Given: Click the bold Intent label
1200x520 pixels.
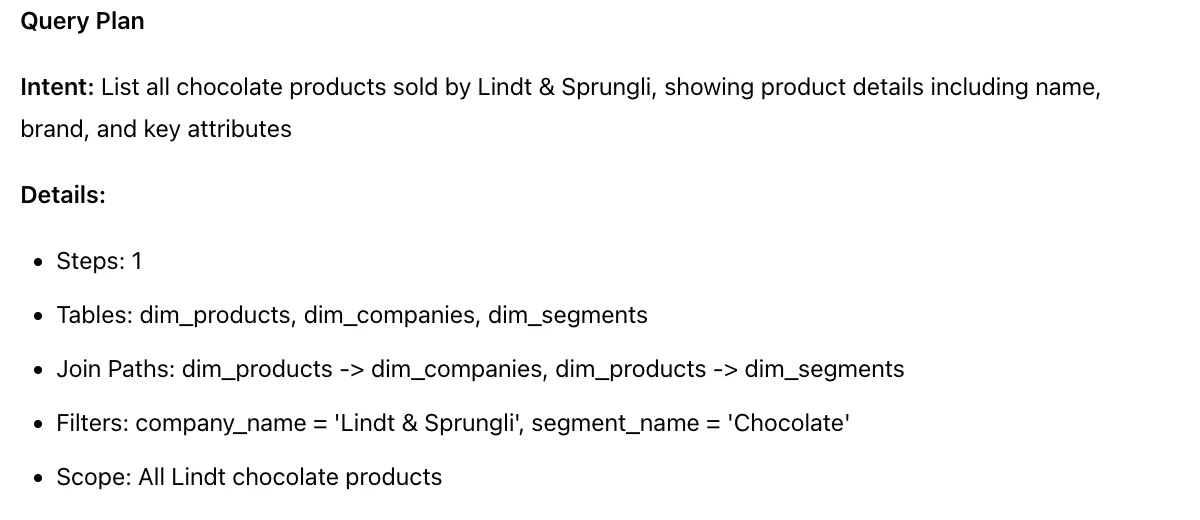Looking at the screenshot, I should (x=57, y=87).
